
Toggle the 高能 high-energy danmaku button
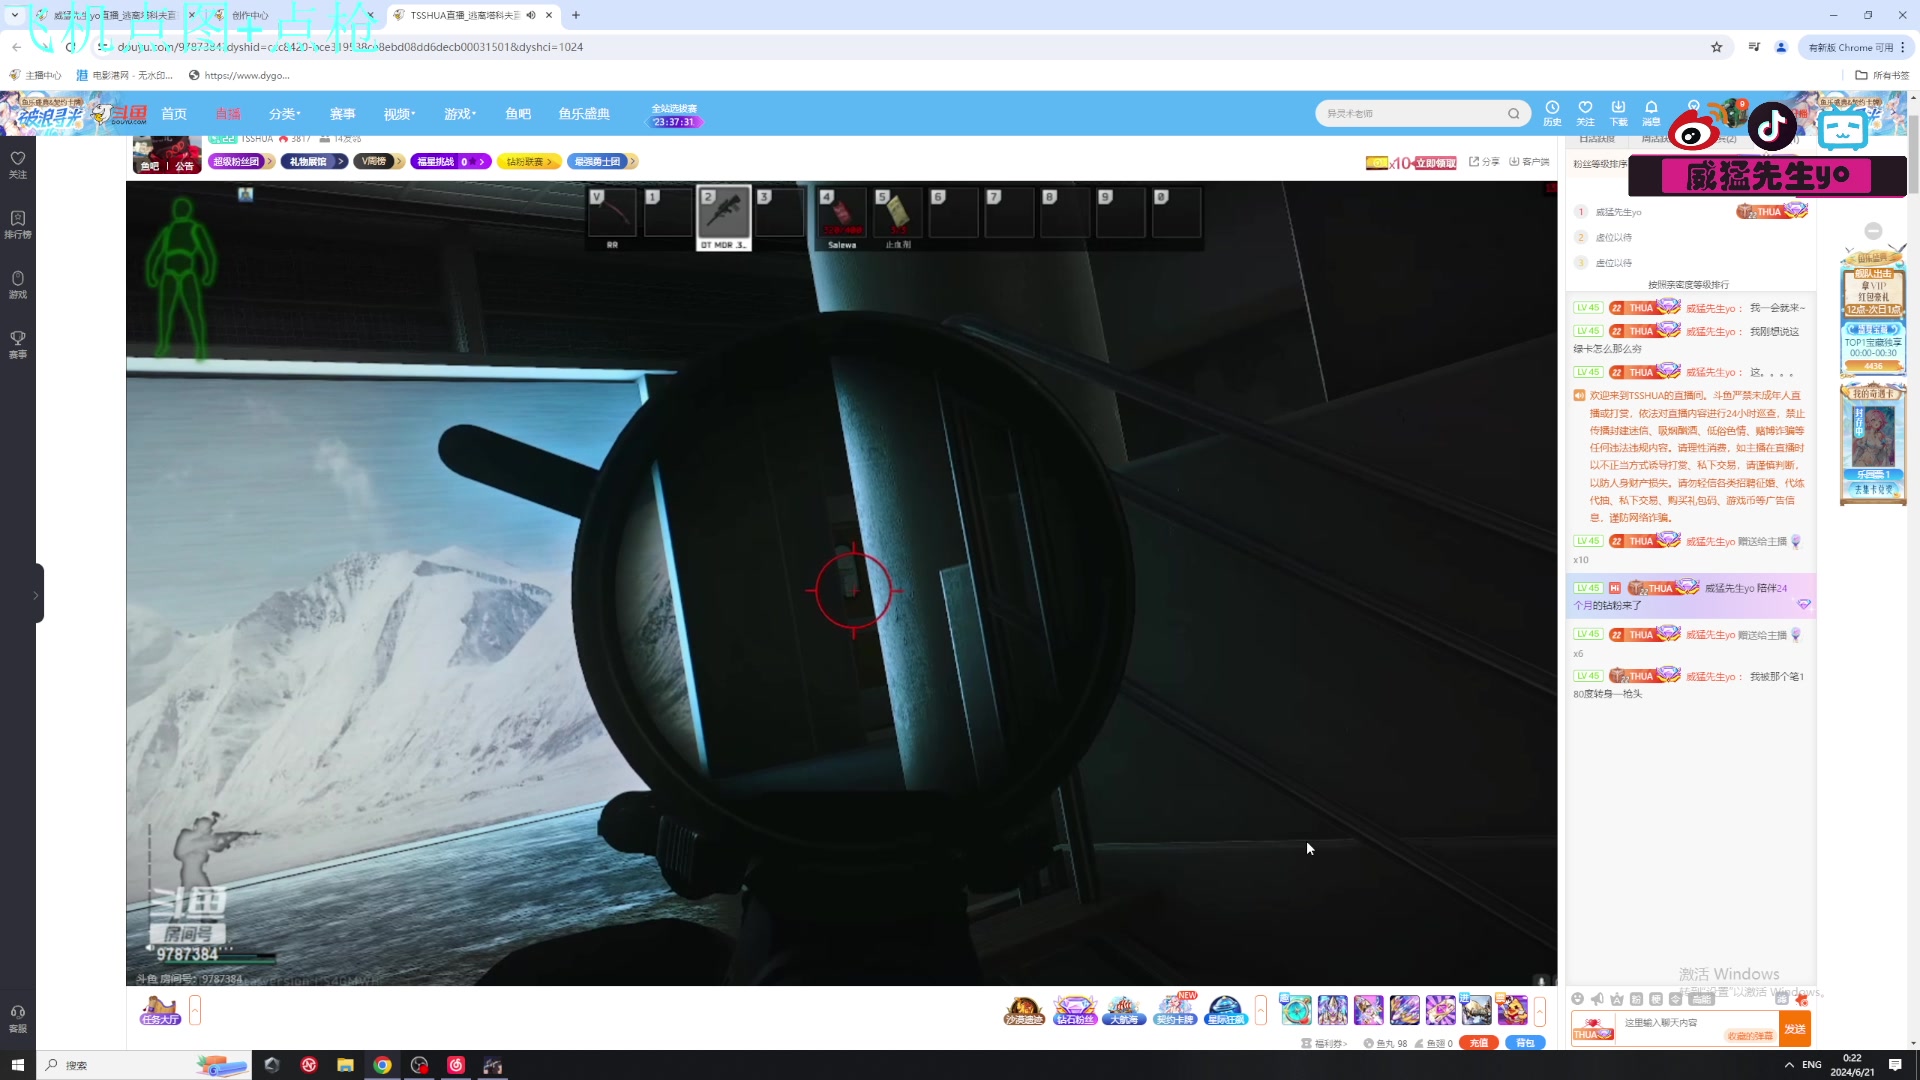point(1701,999)
